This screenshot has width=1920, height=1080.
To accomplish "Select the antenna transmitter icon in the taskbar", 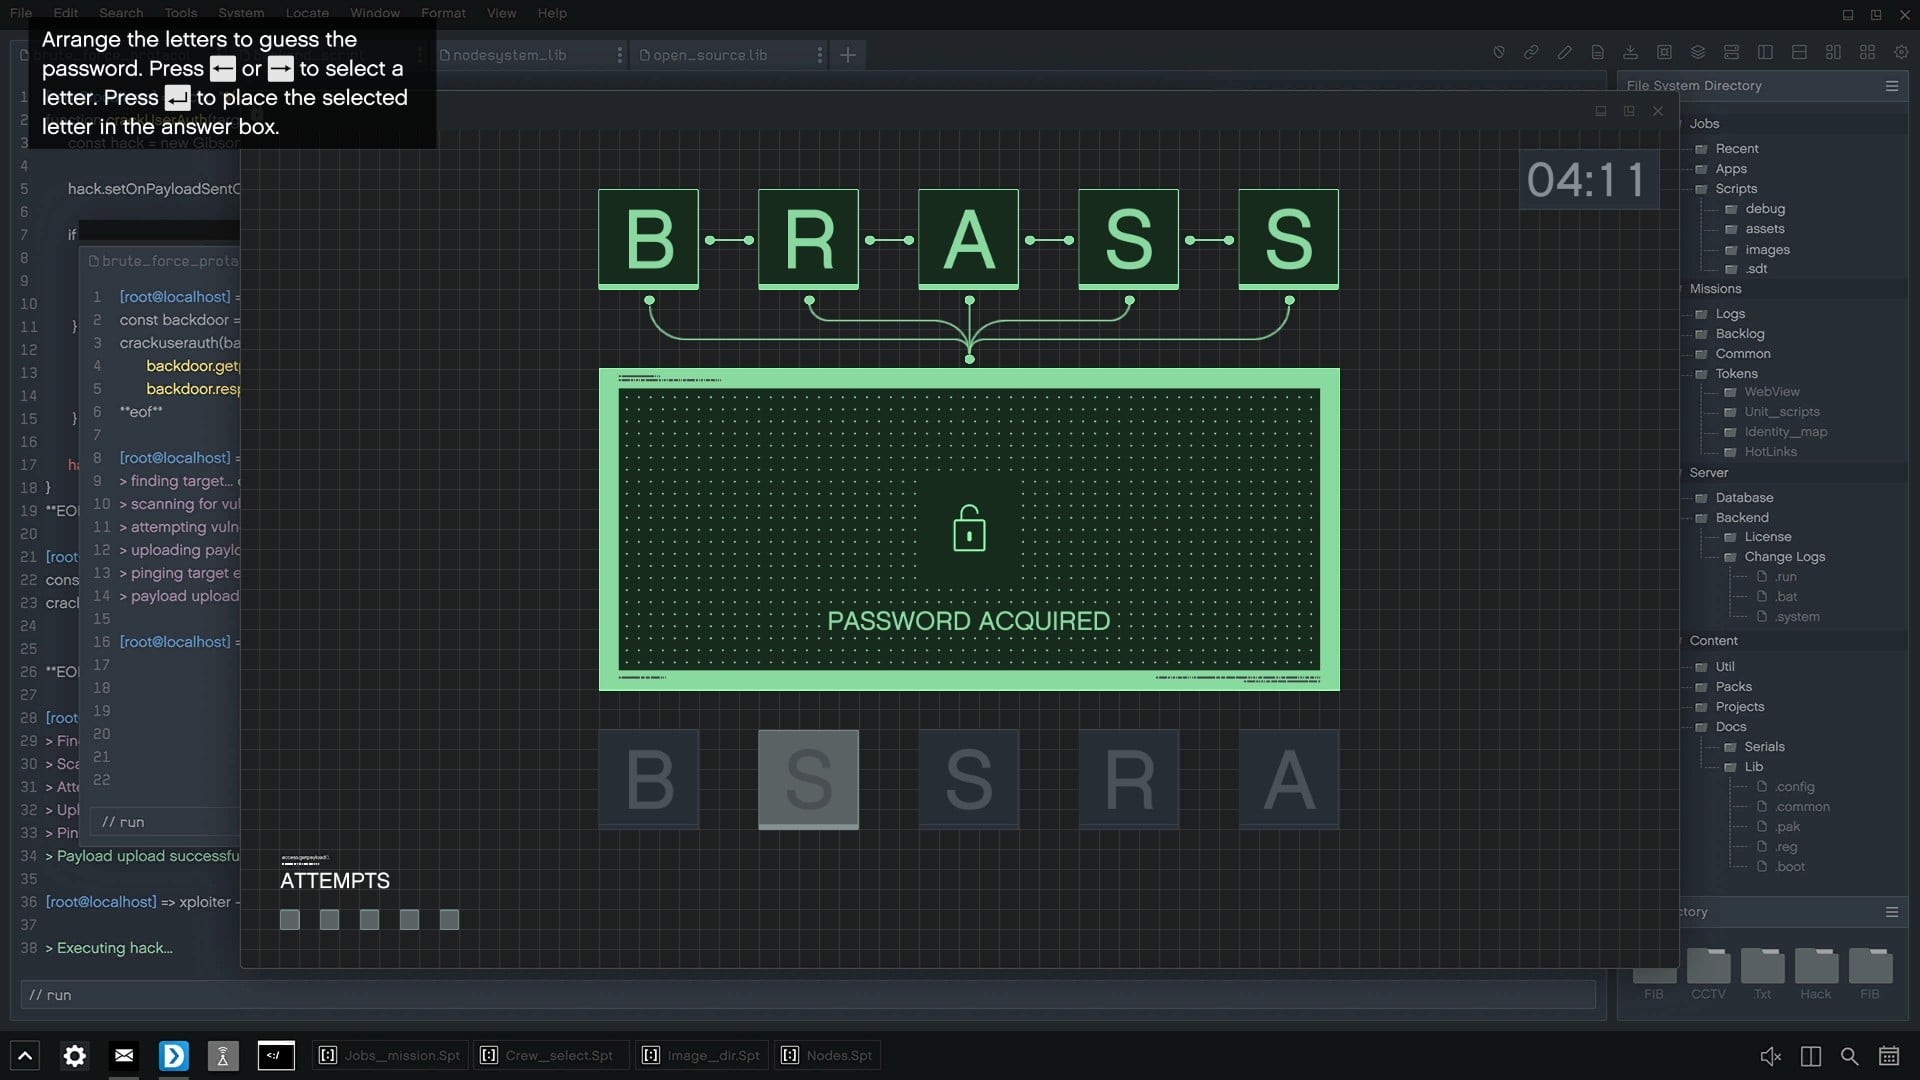I will [223, 1055].
